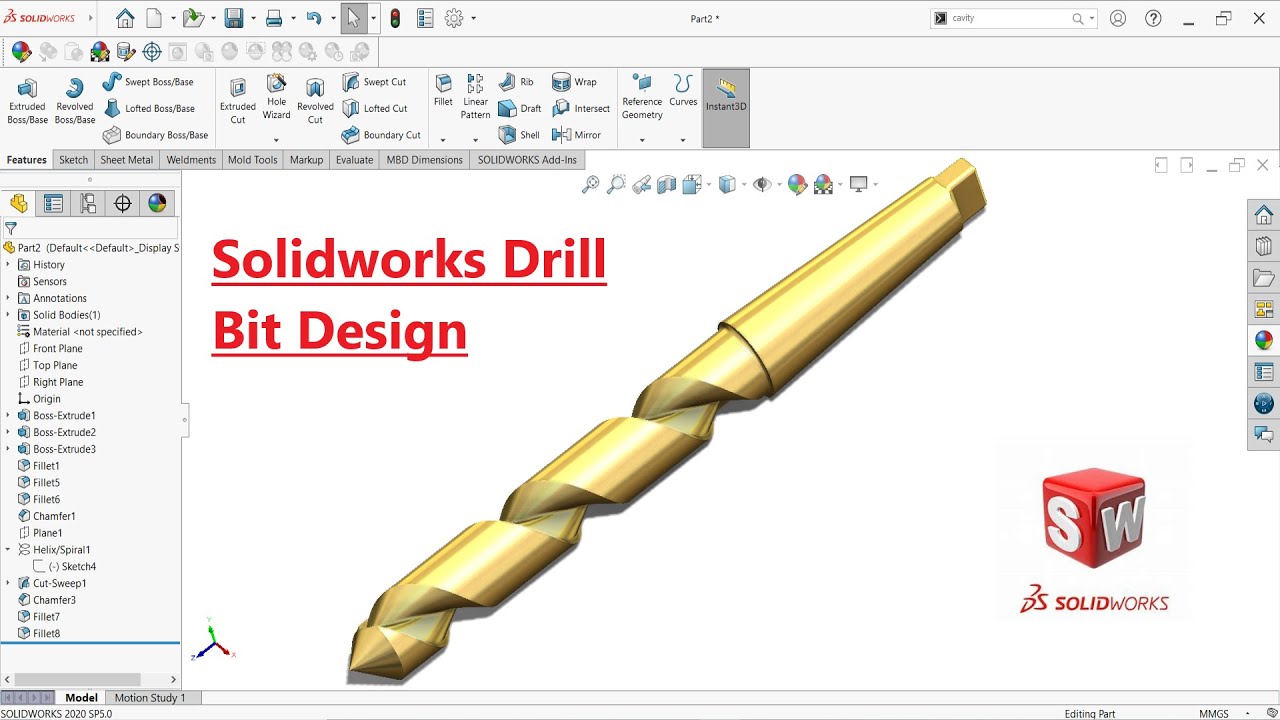Screen dimensions: 1280x720
Task: Choose the Lofted Boss/Base command
Action: coord(149,108)
